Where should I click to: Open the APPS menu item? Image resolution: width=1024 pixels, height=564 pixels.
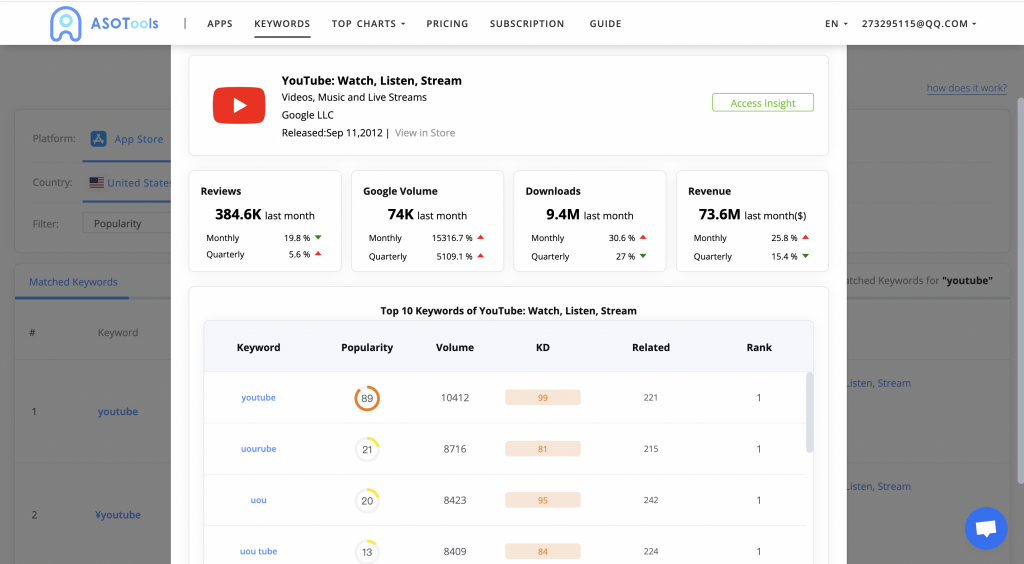219,24
